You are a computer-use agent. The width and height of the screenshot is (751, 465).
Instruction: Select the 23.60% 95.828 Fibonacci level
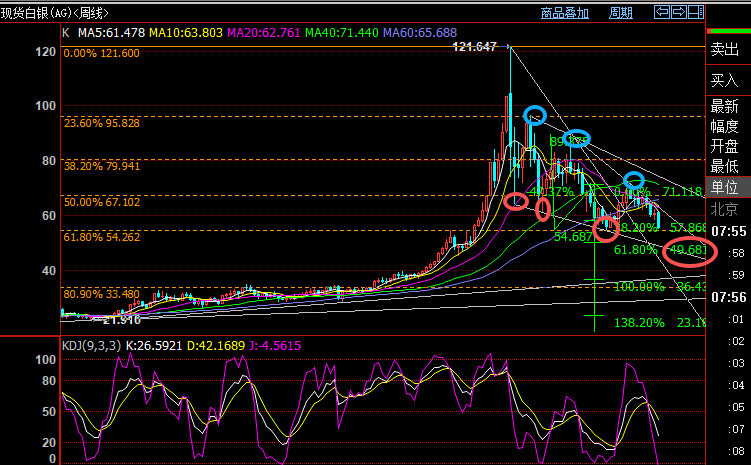coord(102,123)
